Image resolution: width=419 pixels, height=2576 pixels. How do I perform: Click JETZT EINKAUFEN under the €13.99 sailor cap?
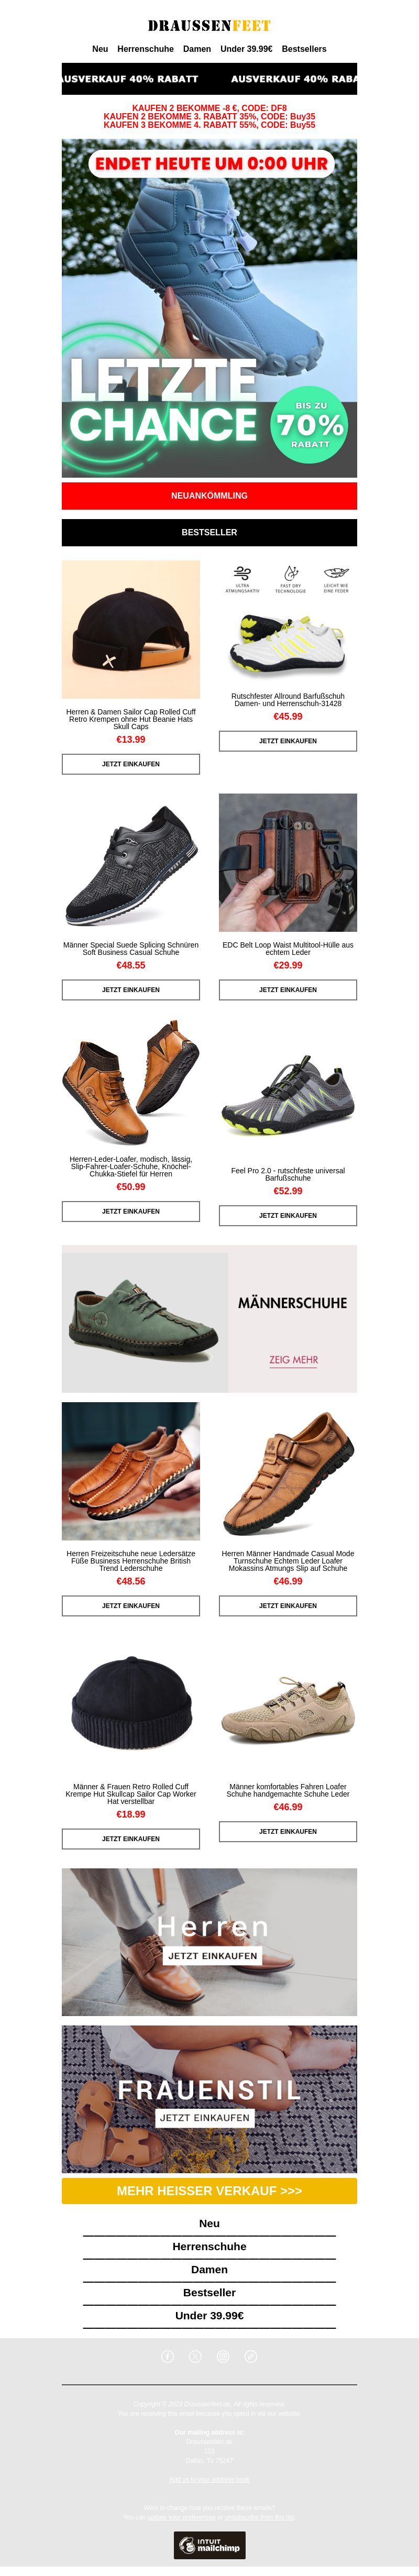tap(131, 764)
